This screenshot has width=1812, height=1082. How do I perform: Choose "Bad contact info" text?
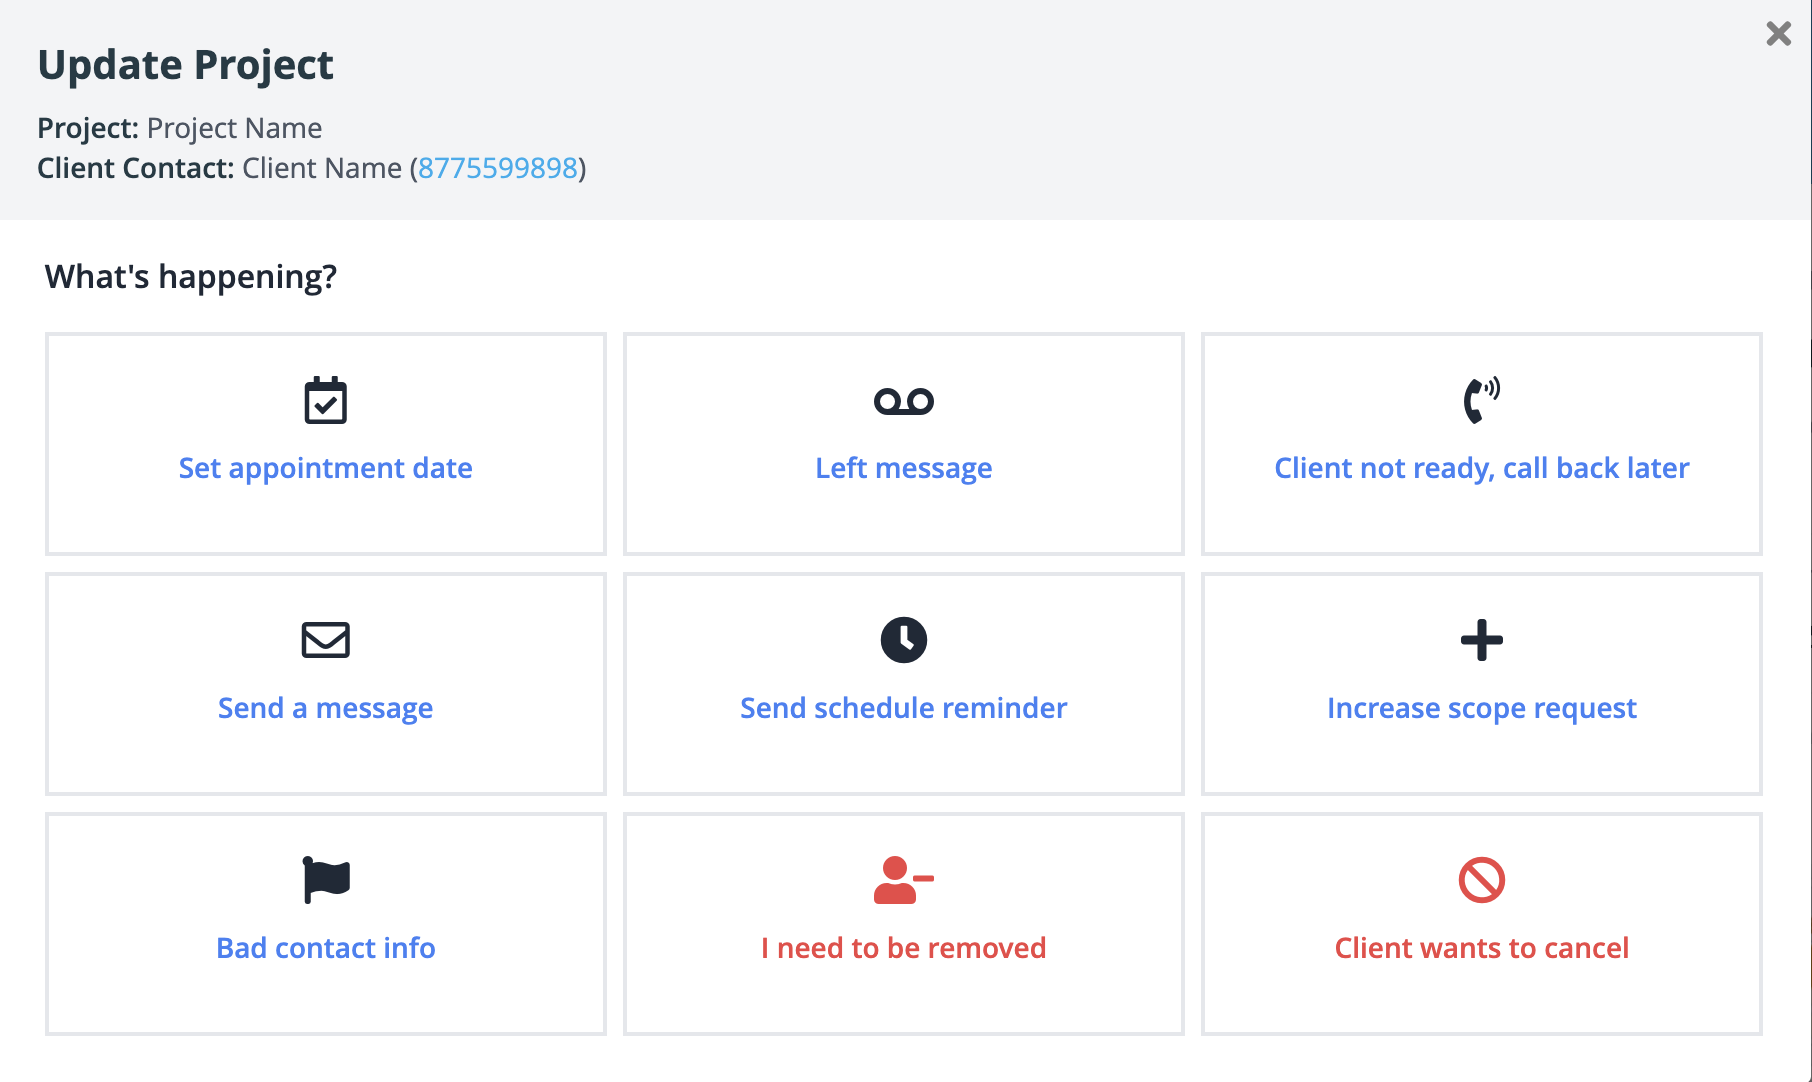point(325,948)
